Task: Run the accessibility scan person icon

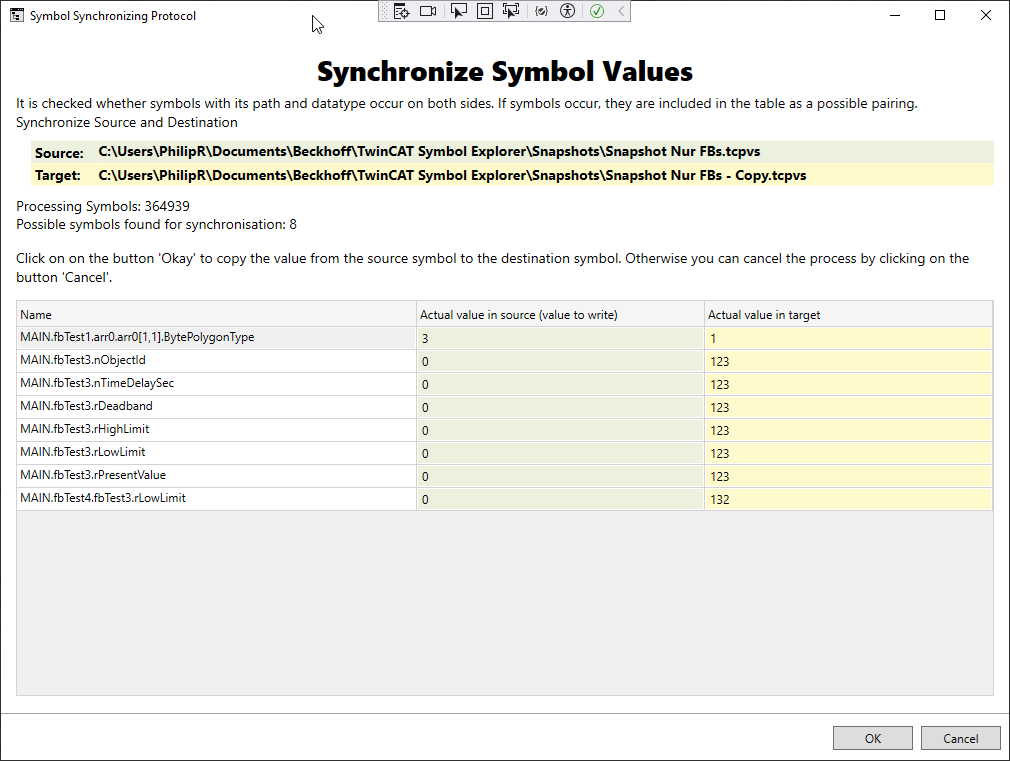Action: (x=567, y=11)
